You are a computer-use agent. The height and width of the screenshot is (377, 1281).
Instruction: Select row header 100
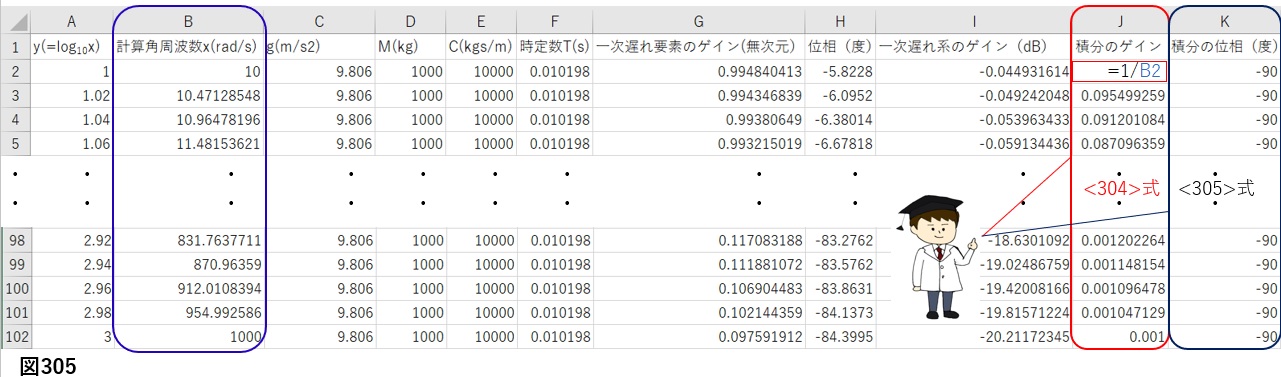click(x=16, y=289)
